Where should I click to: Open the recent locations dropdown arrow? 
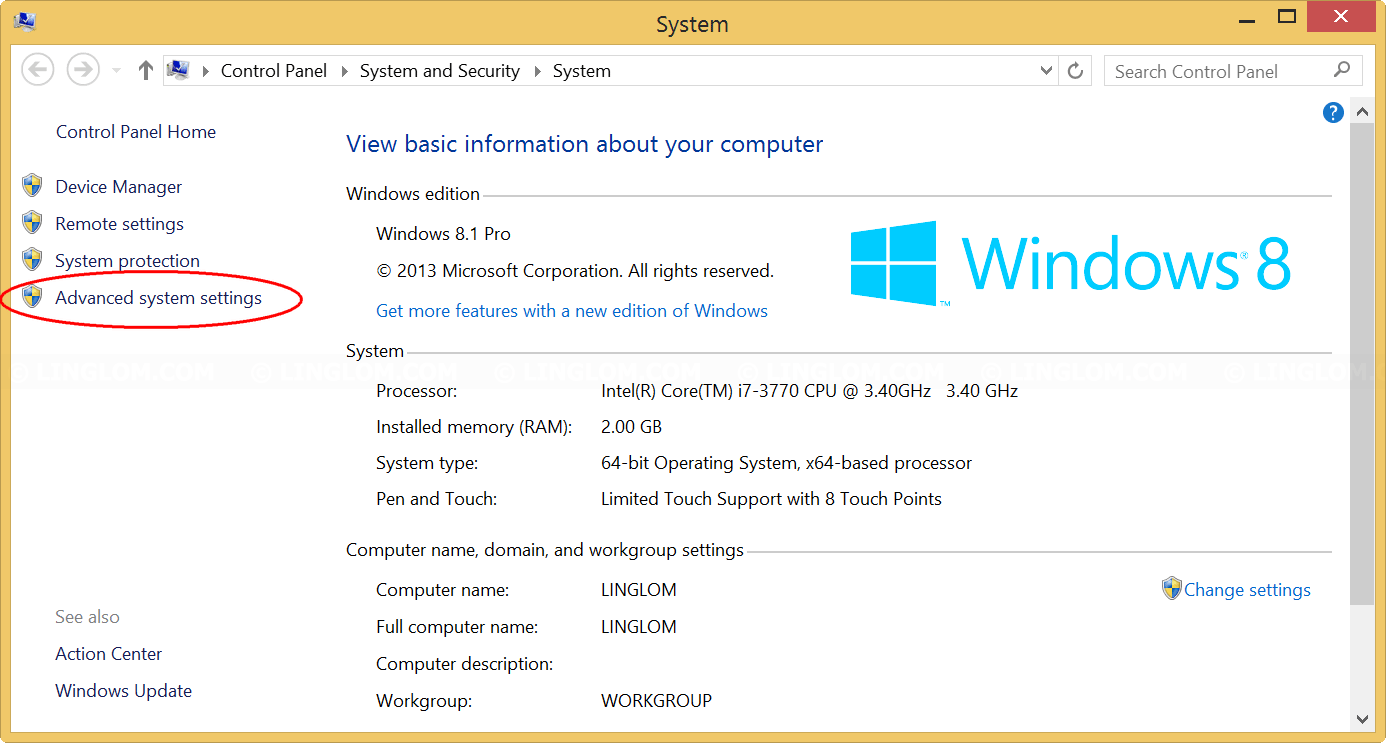(x=116, y=71)
